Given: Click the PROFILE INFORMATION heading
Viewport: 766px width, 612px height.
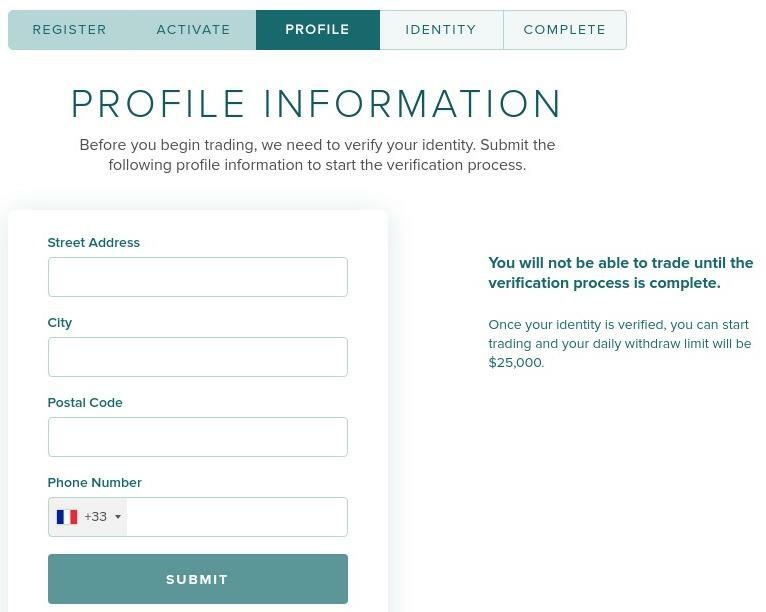Looking at the screenshot, I should click(x=317, y=104).
